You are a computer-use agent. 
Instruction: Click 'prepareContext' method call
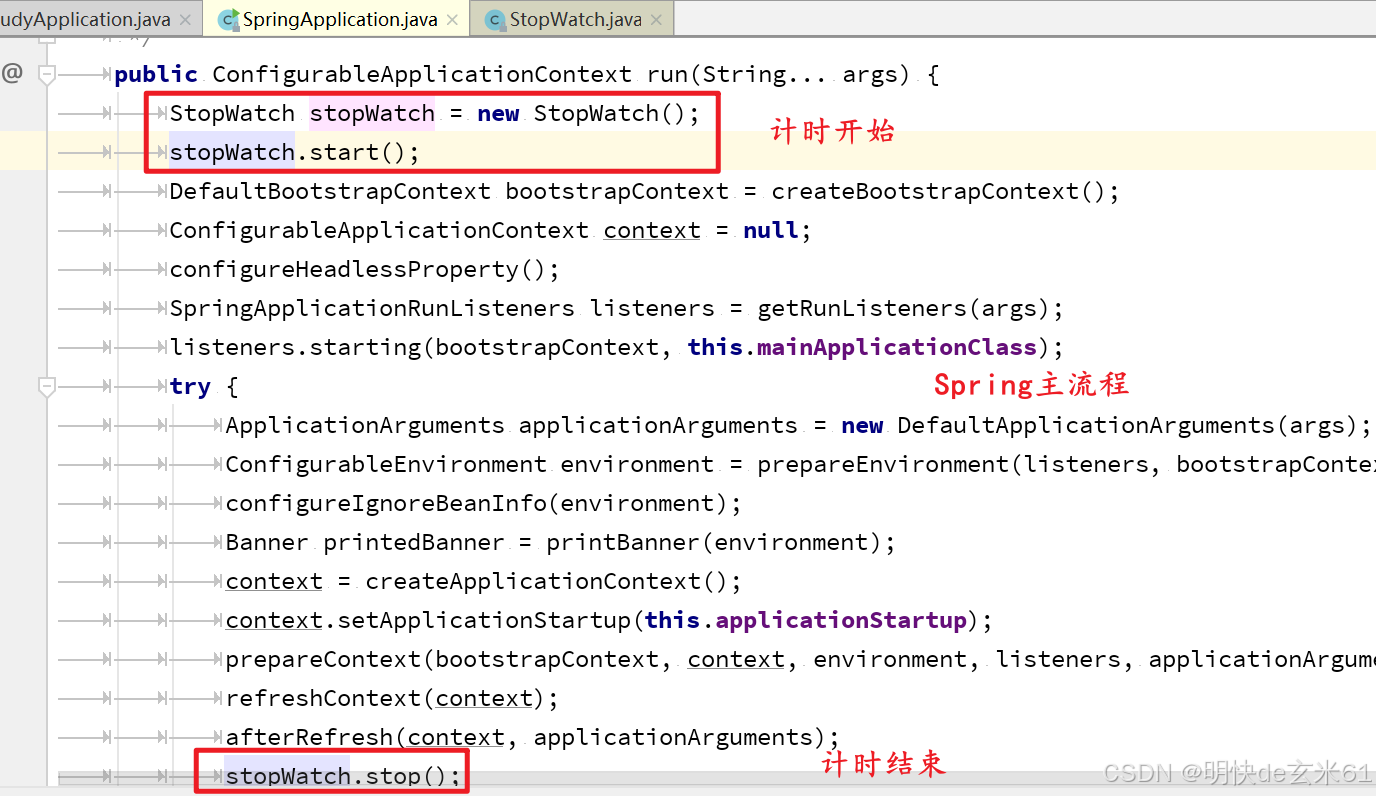(x=323, y=660)
